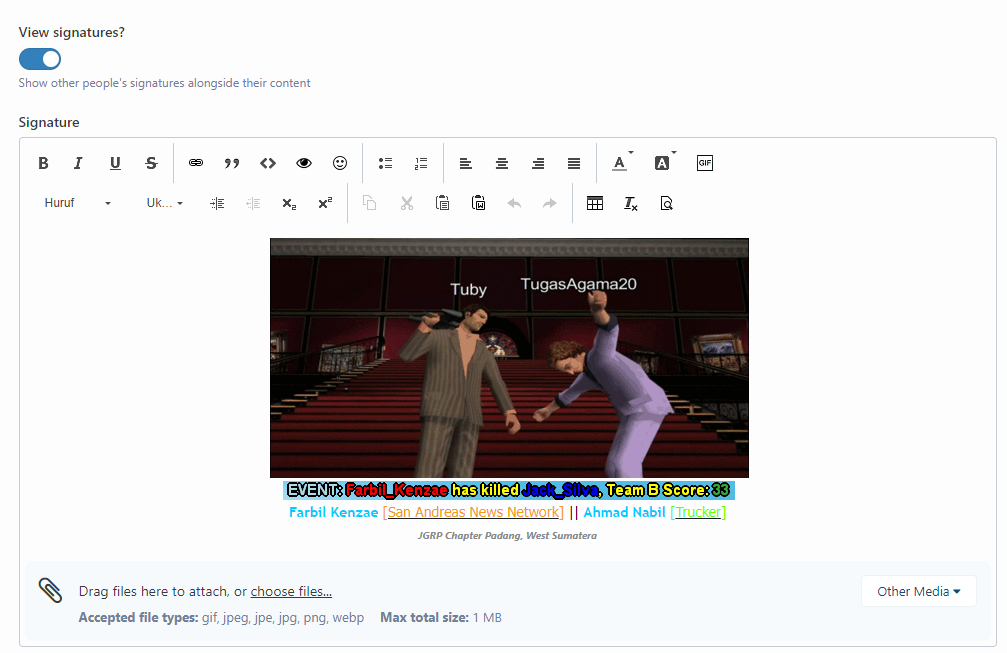
Task: Open the text color picker
Action: pyautogui.click(x=622, y=163)
